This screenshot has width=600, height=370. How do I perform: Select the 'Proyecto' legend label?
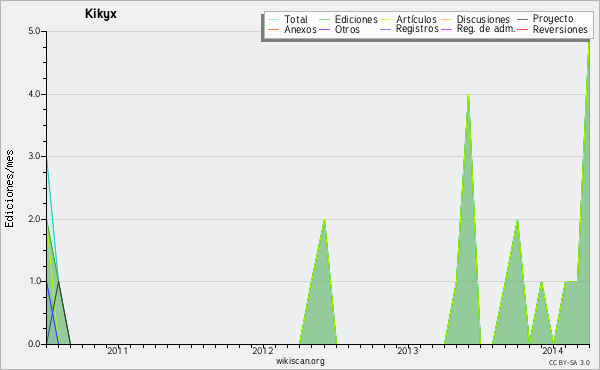553,19
